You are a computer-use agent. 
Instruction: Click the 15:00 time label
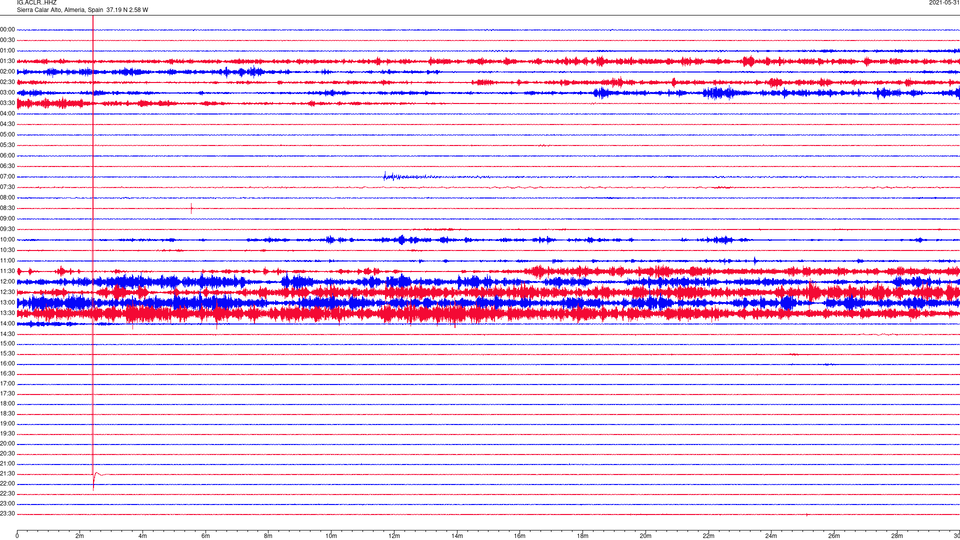pos(7,344)
